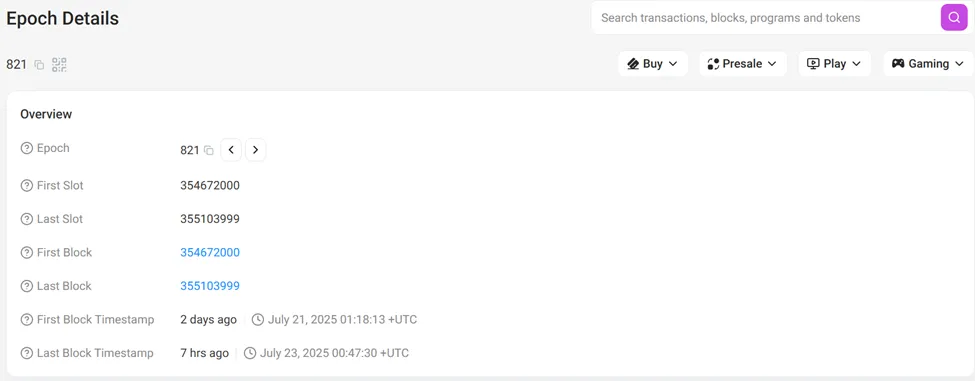Click the purple search magnifier button
Screen dimensions: 975x381
(x=954, y=17)
